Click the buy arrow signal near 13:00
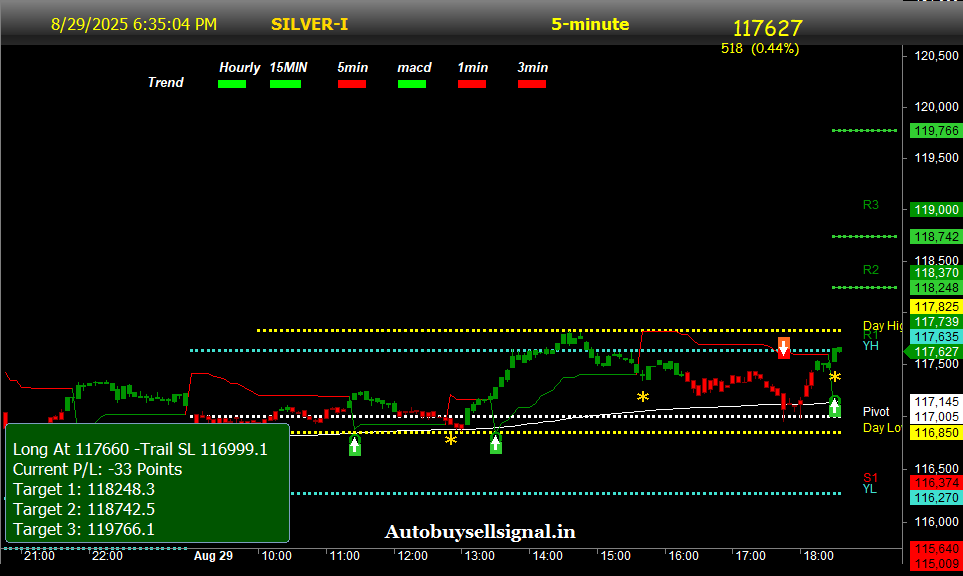This screenshot has width=963, height=576. (496, 443)
